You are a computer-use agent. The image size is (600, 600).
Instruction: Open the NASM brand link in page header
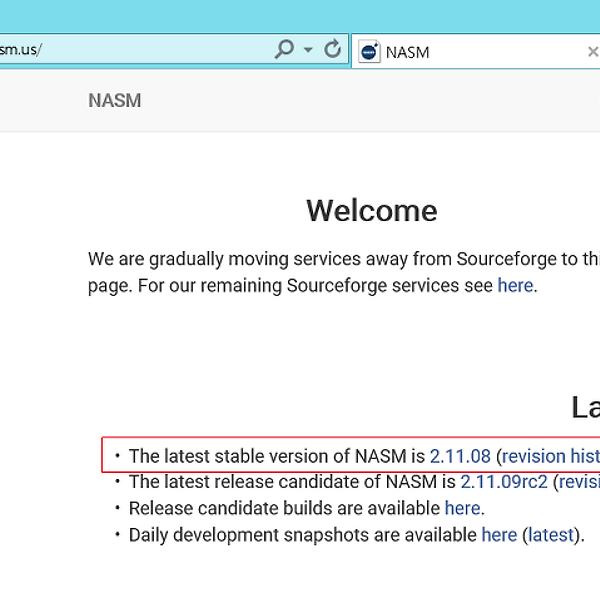(x=114, y=100)
